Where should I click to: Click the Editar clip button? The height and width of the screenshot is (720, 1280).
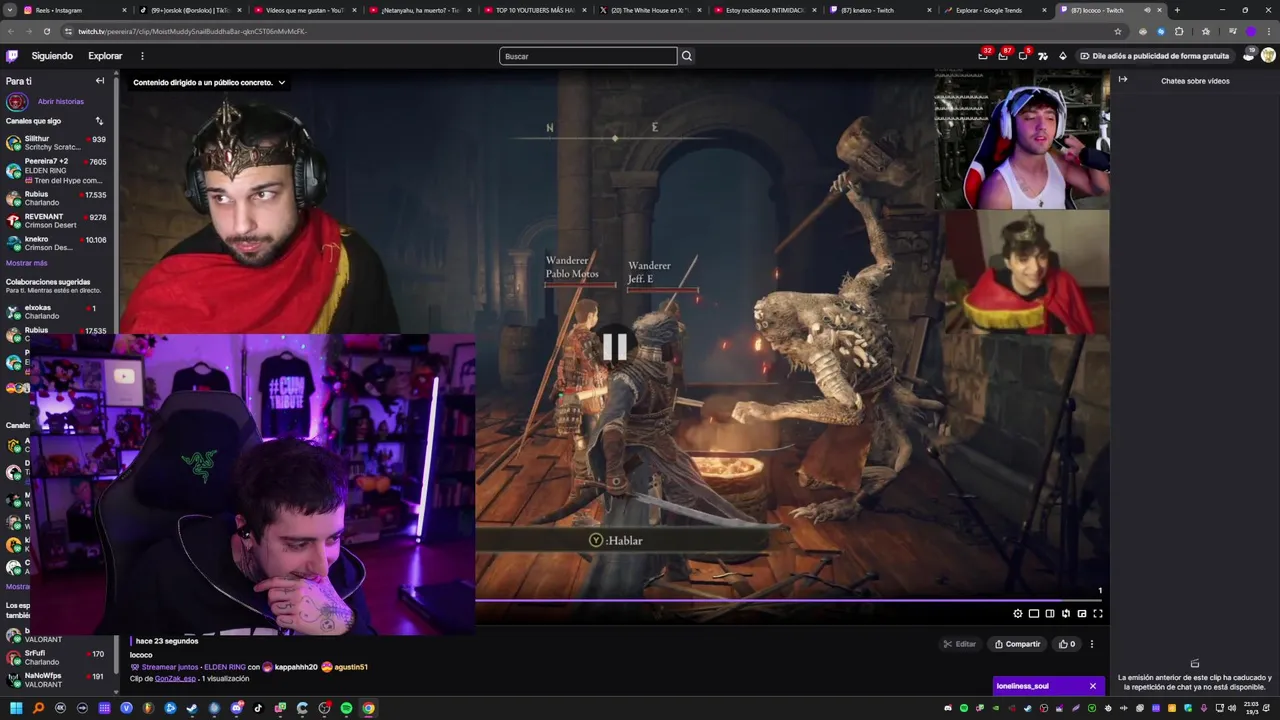(960, 644)
